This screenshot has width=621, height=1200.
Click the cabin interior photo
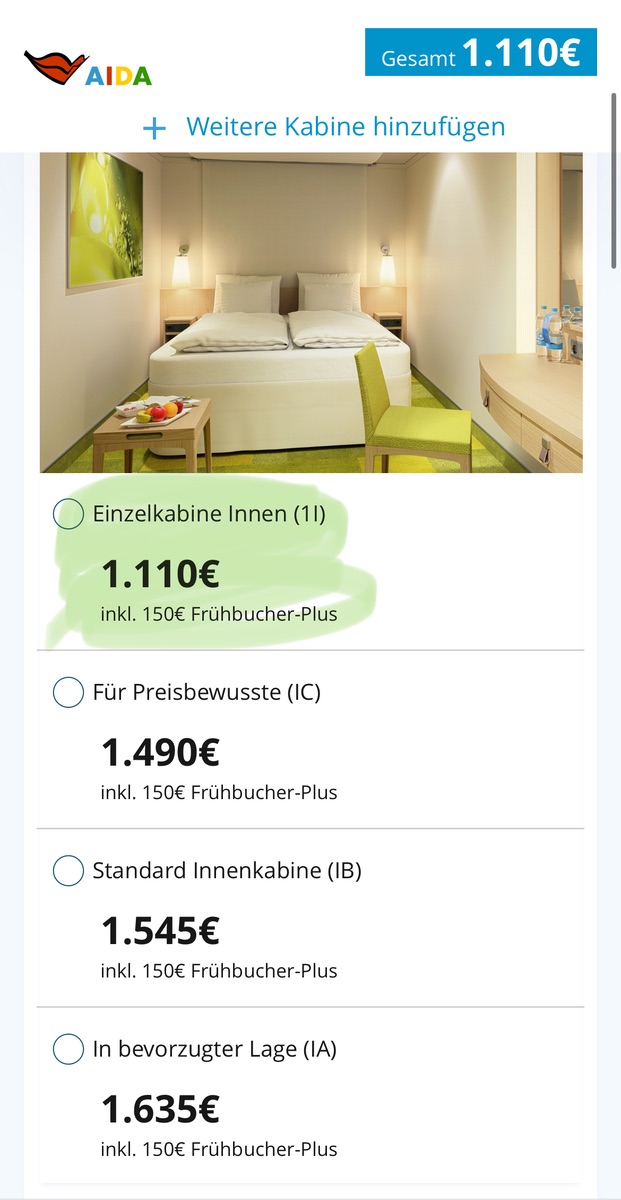click(311, 312)
